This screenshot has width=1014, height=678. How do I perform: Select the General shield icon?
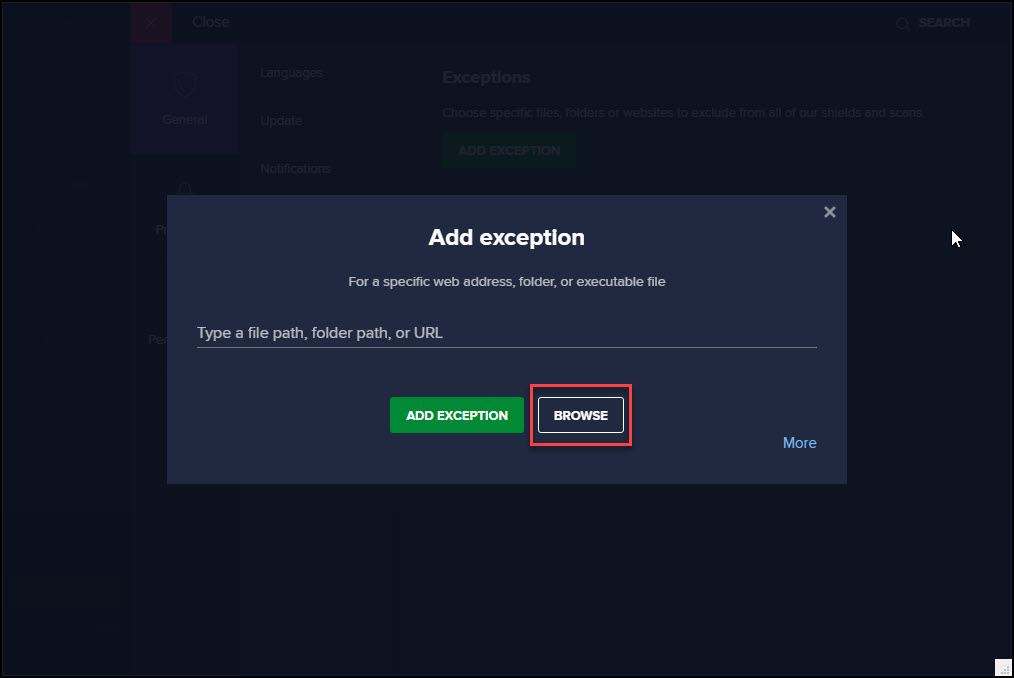[x=184, y=85]
